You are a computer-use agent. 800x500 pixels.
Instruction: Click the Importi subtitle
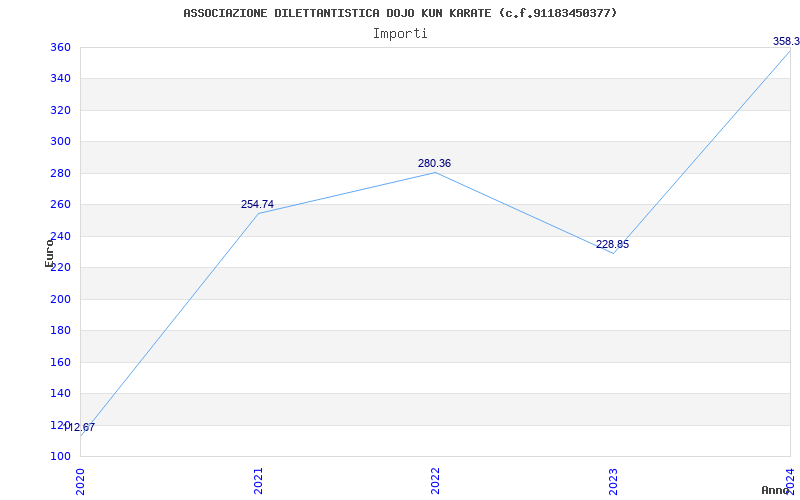click(x=400, y=34)
